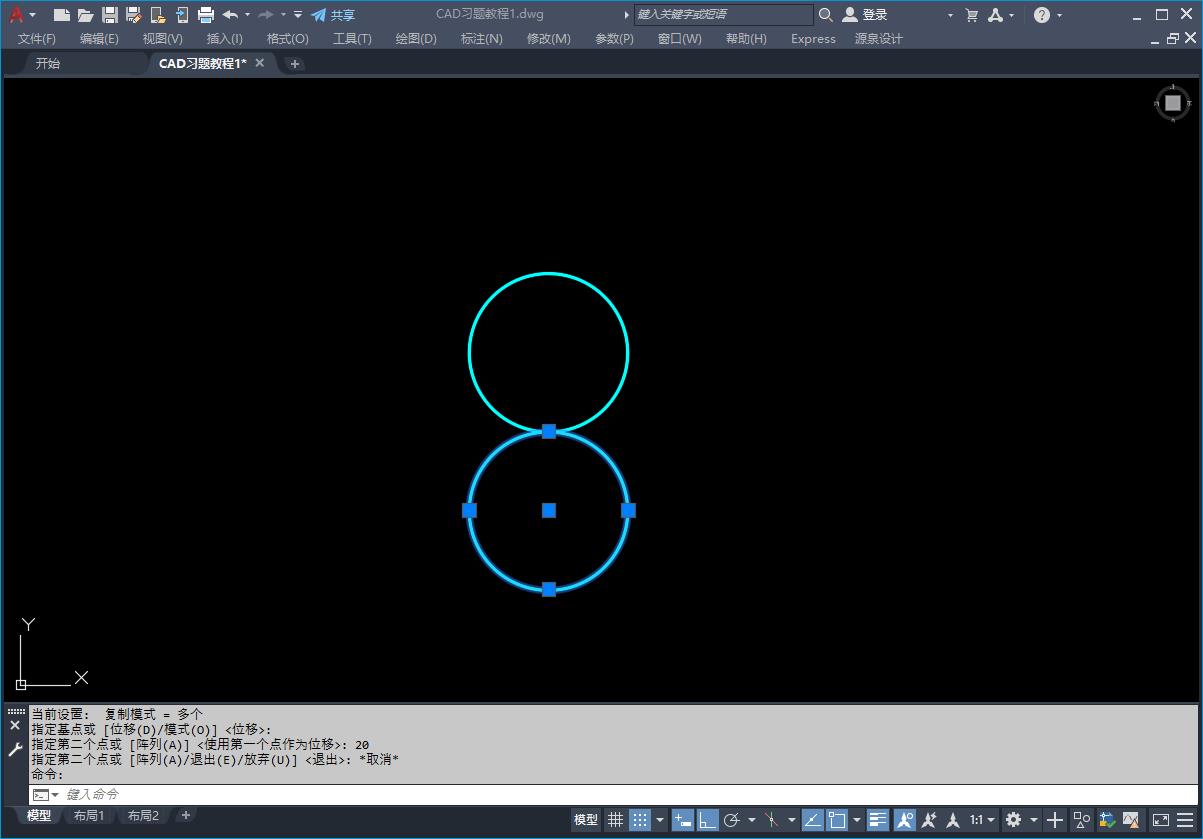Toggle drawing grid display
This screenshot has height=839, width=1203.
616,820
